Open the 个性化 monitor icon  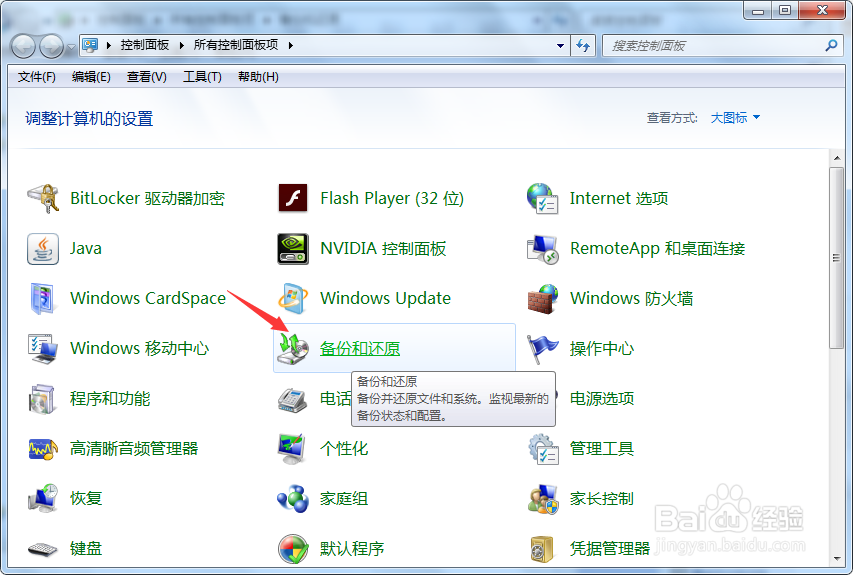pos(293,449)
